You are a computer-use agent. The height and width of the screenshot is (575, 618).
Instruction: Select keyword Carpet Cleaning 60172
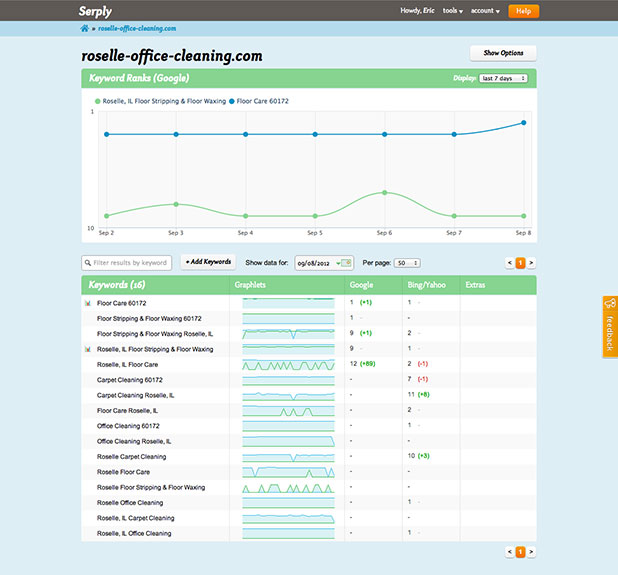point(130,380)
